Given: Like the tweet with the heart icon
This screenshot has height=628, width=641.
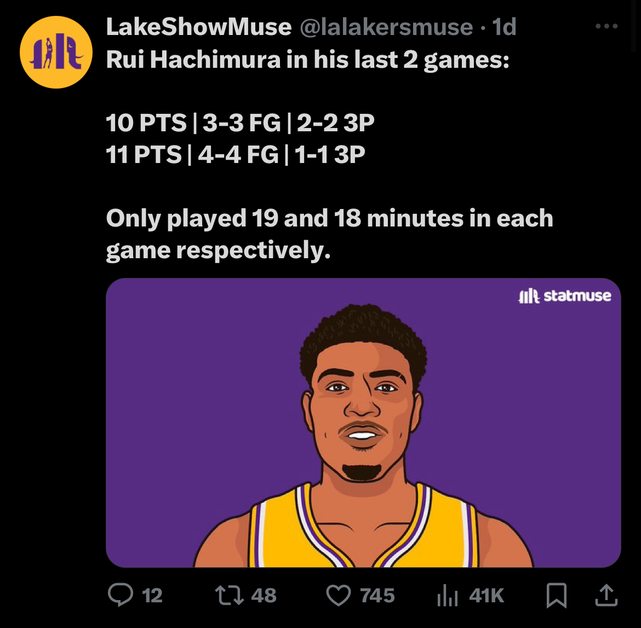Looking at the screenshot, I should 340,595.
